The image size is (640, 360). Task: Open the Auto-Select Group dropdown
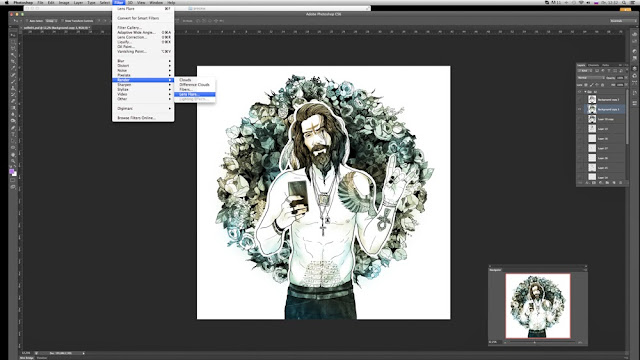[51, 21]
